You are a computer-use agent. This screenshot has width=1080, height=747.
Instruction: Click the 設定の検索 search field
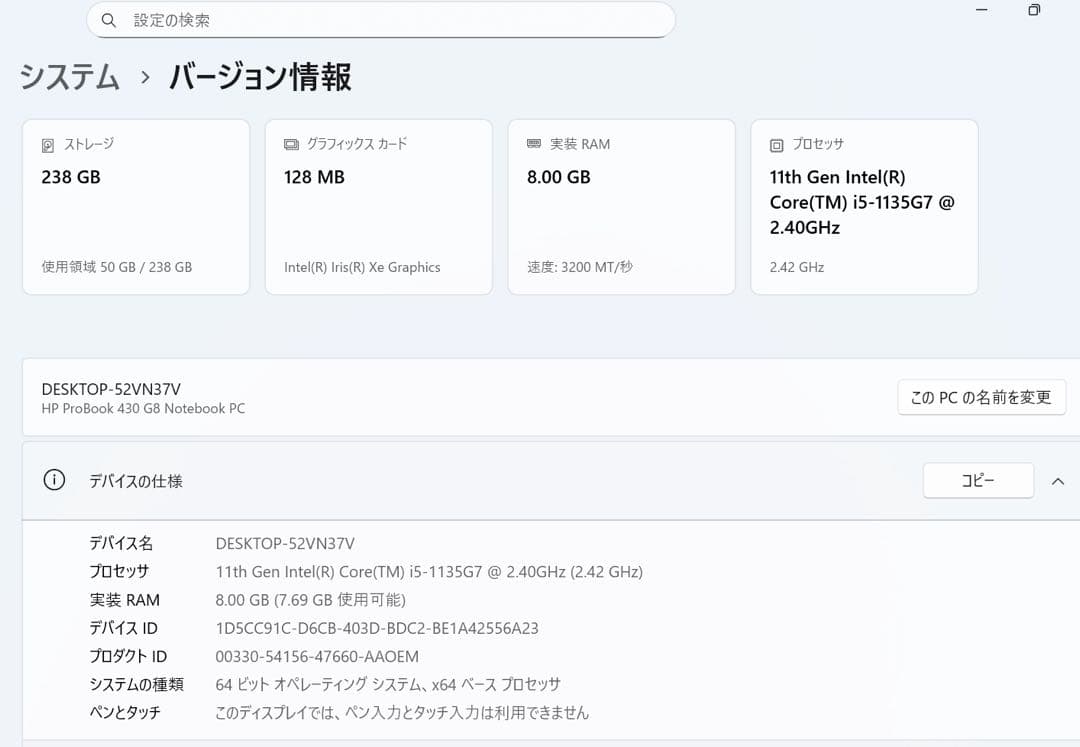380,20
